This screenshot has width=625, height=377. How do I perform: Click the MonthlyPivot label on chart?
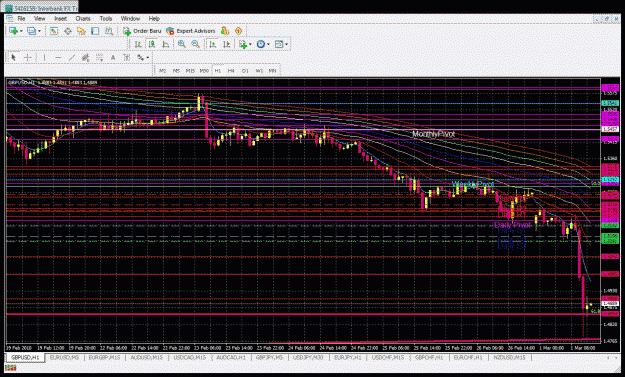pyautogui.click(x=433, y=134)
